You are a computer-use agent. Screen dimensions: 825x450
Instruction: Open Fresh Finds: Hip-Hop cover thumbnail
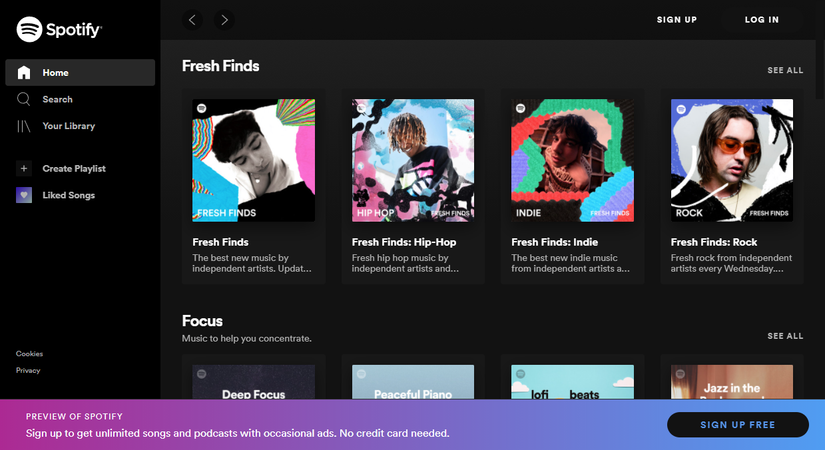pyautogui.click(x=413, y=160)
